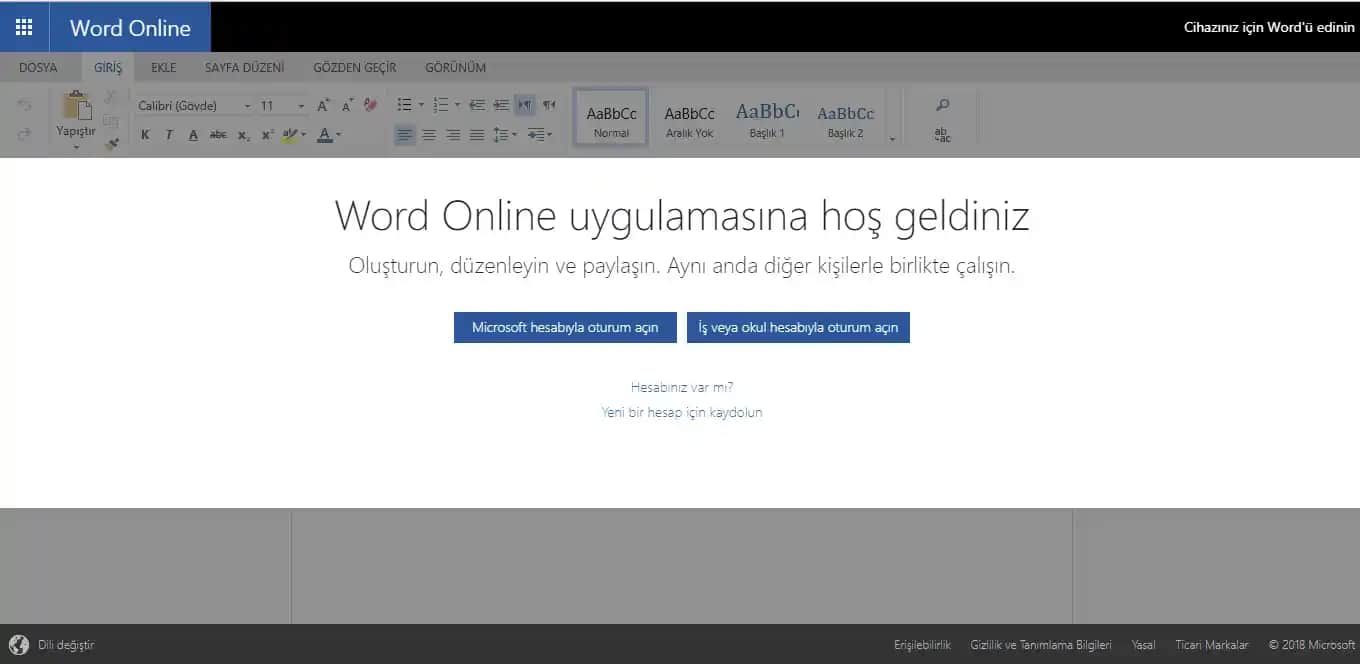This screenshot has height=664, width=1360.
Task: Open the GÖZDEN GEÇİR tab
Action: click(354, 67)
